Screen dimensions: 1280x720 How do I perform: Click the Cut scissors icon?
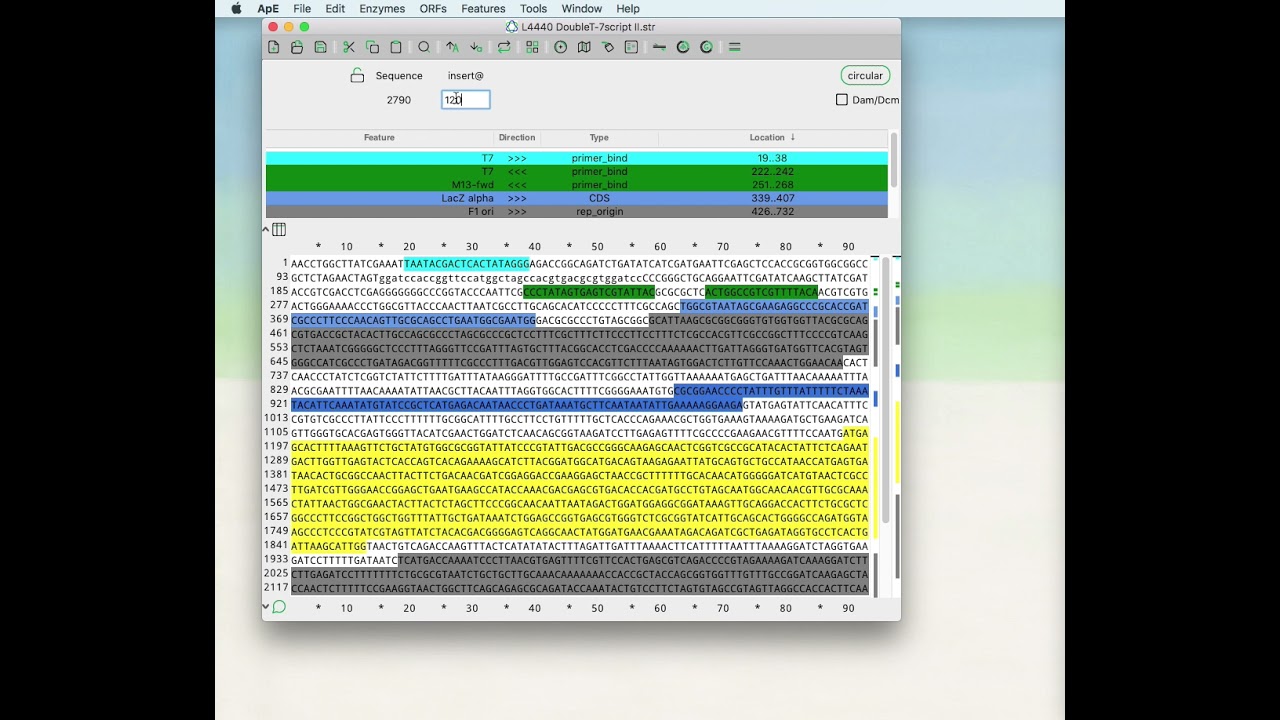click(349, 47)
